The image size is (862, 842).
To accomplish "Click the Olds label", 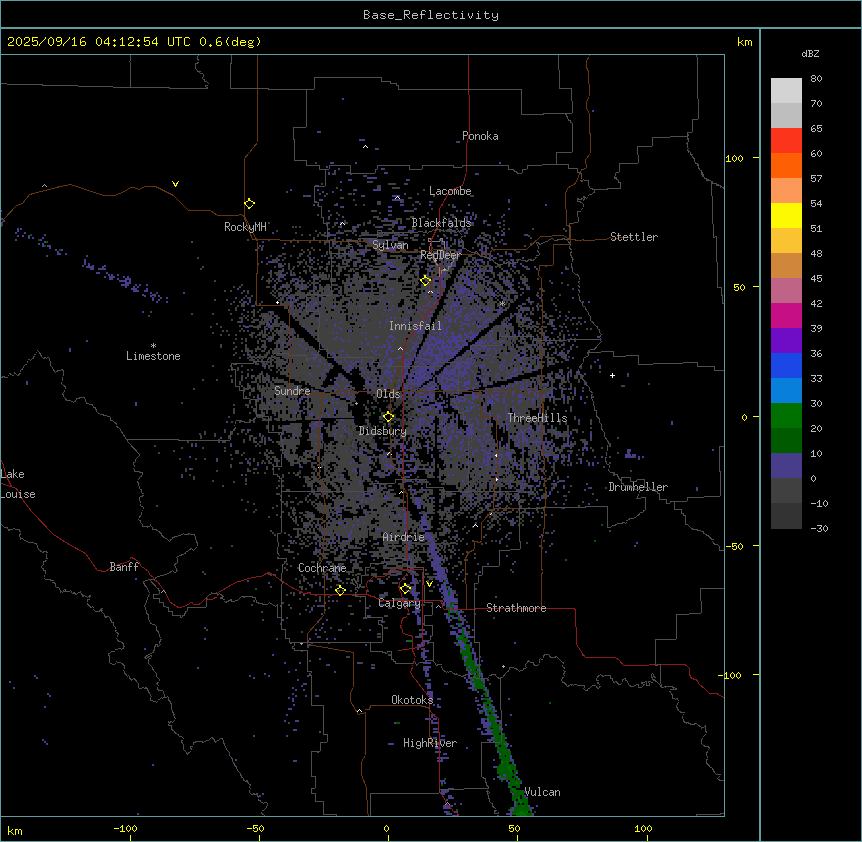I will tap(388, 394).
